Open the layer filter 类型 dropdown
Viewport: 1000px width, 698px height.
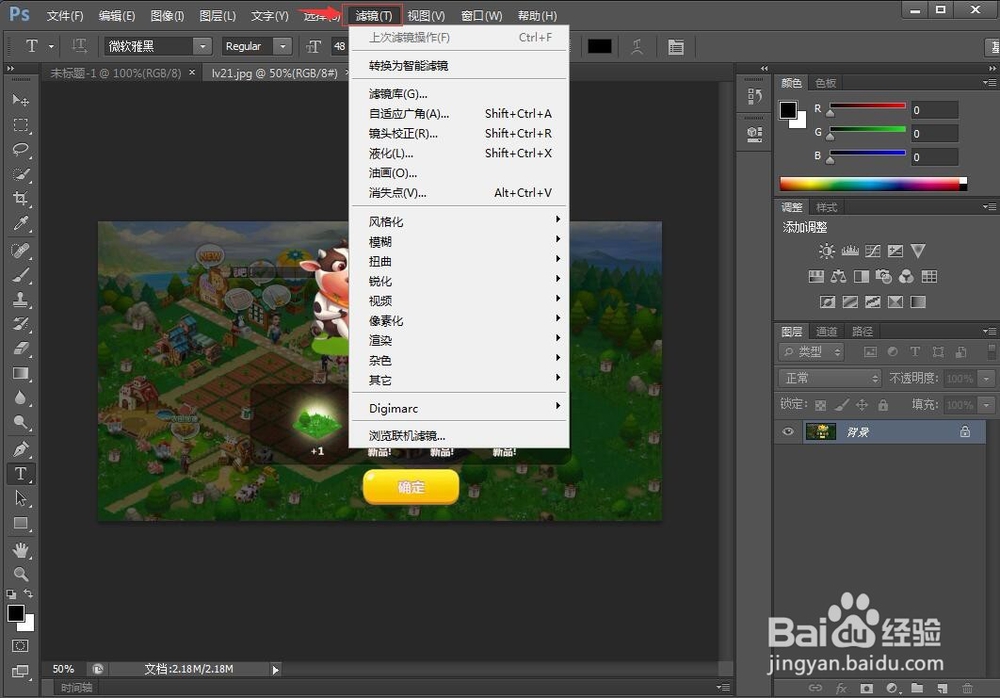tap(811, 352)
